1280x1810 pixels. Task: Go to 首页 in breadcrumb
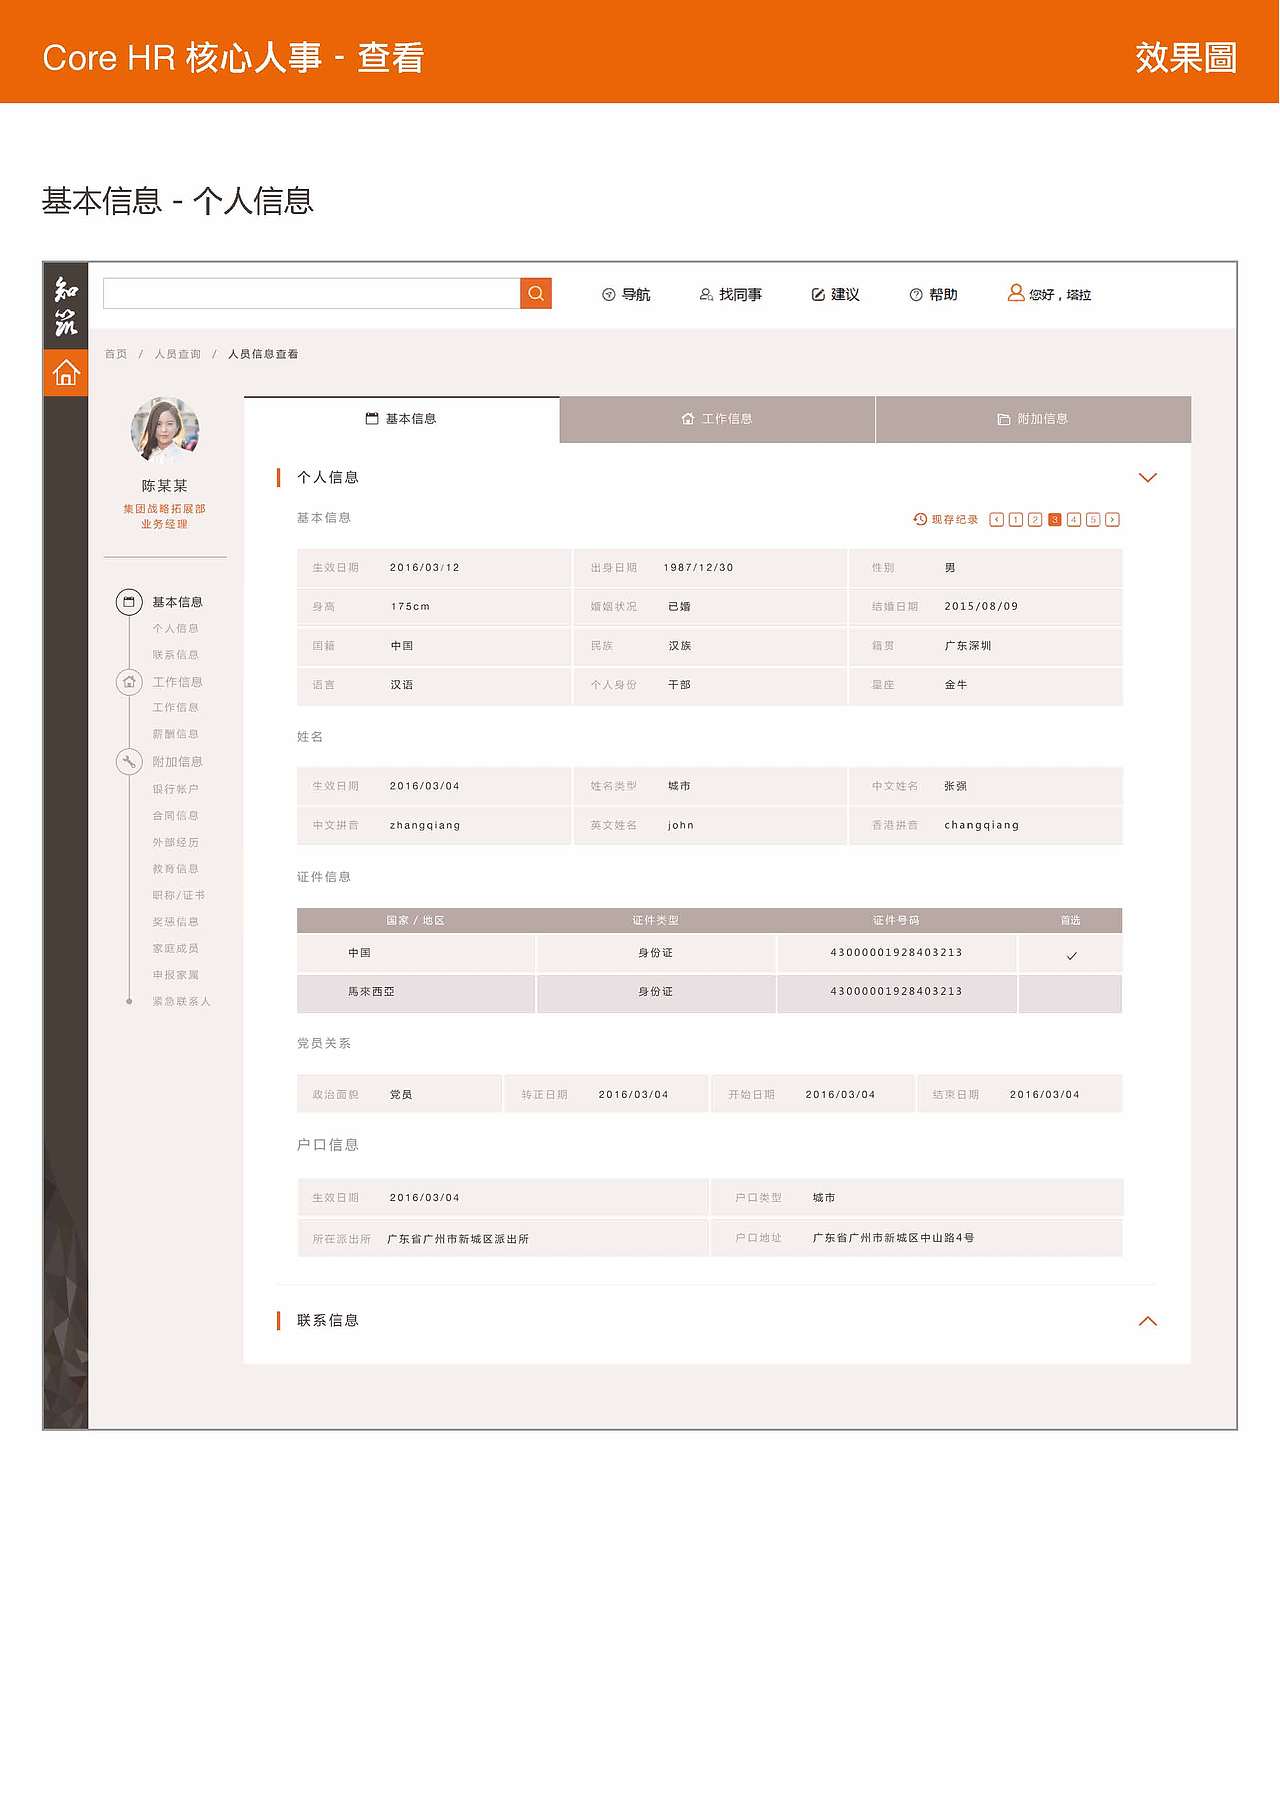[116, 354]
